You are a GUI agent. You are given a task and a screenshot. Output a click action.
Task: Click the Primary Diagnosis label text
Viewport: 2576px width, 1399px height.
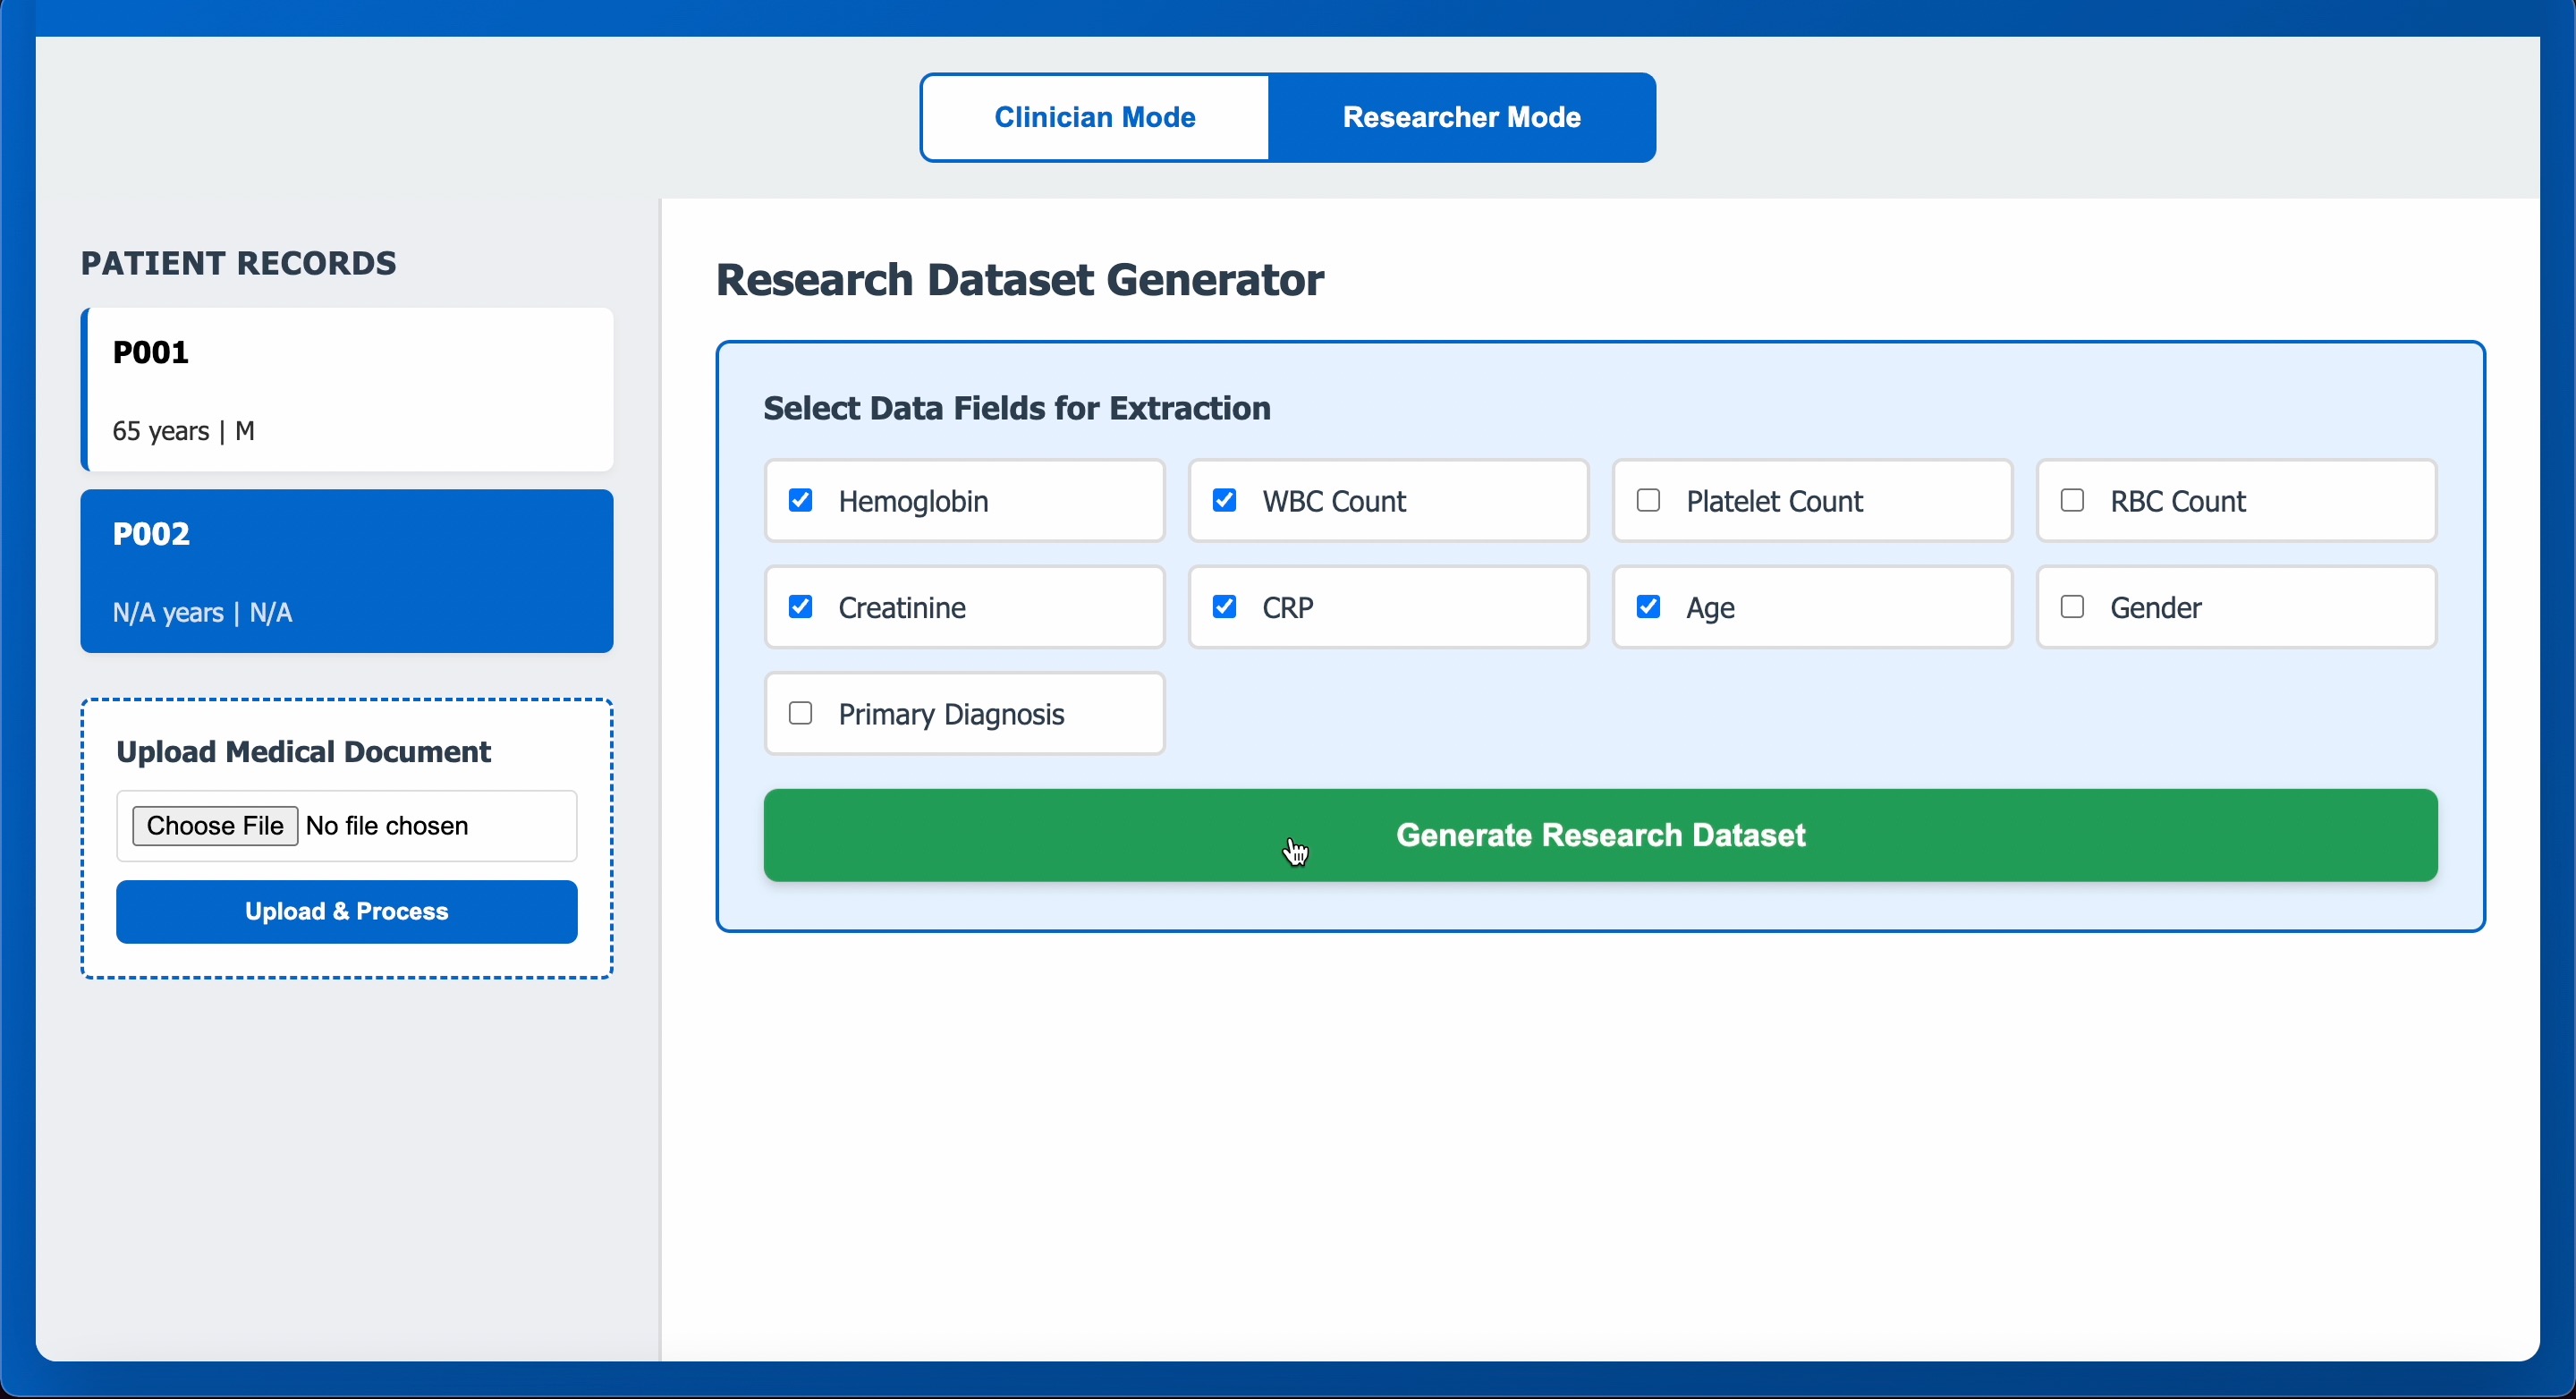[x=951, y=714]
